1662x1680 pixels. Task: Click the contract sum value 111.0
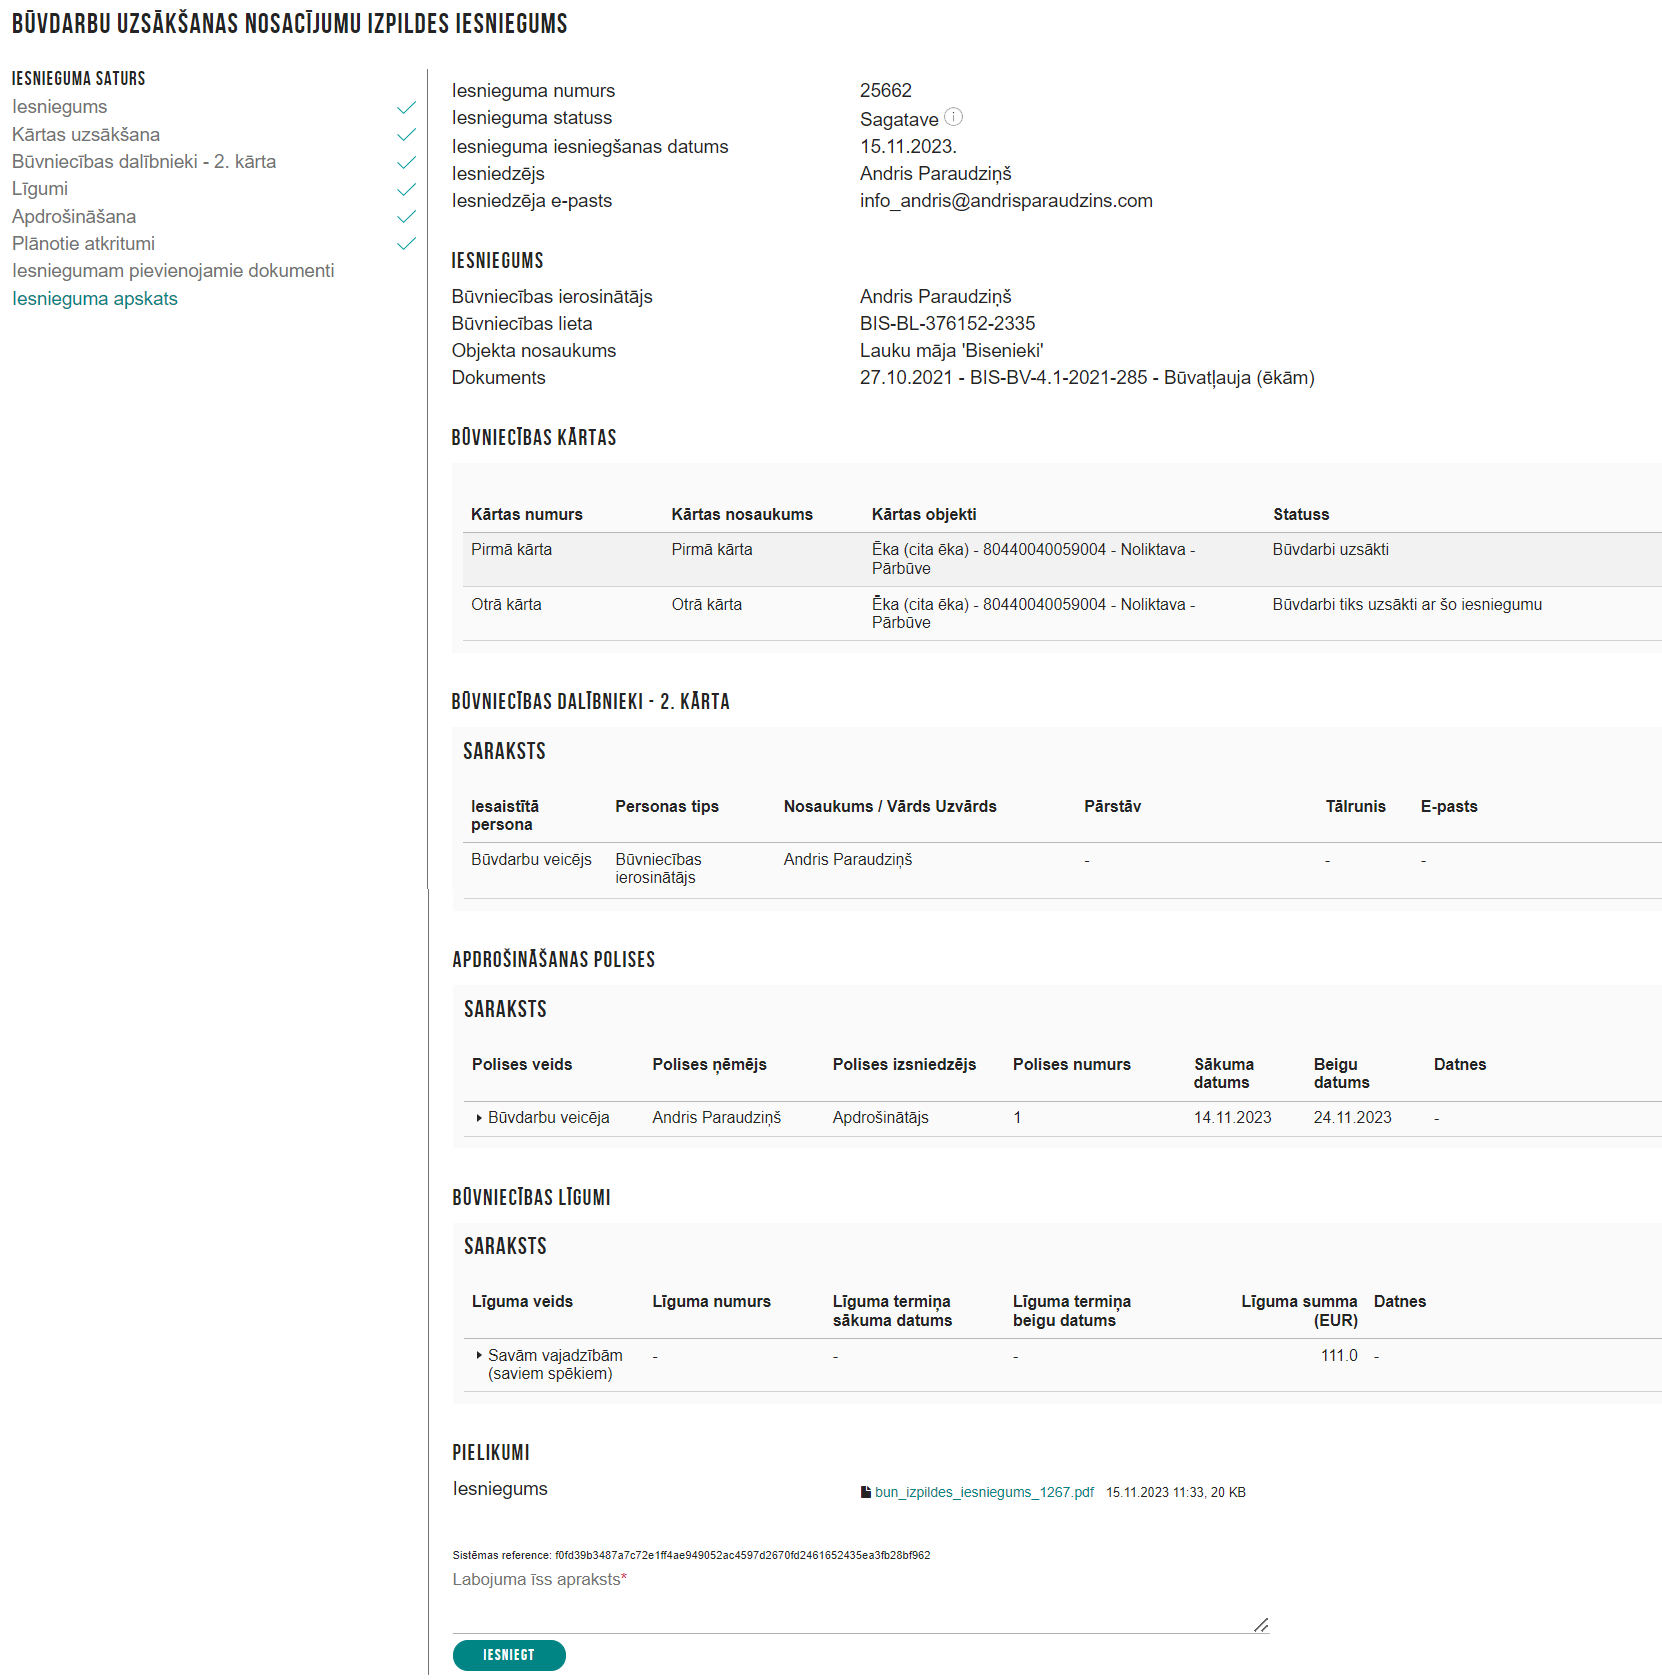(x=1339, y=1356)
